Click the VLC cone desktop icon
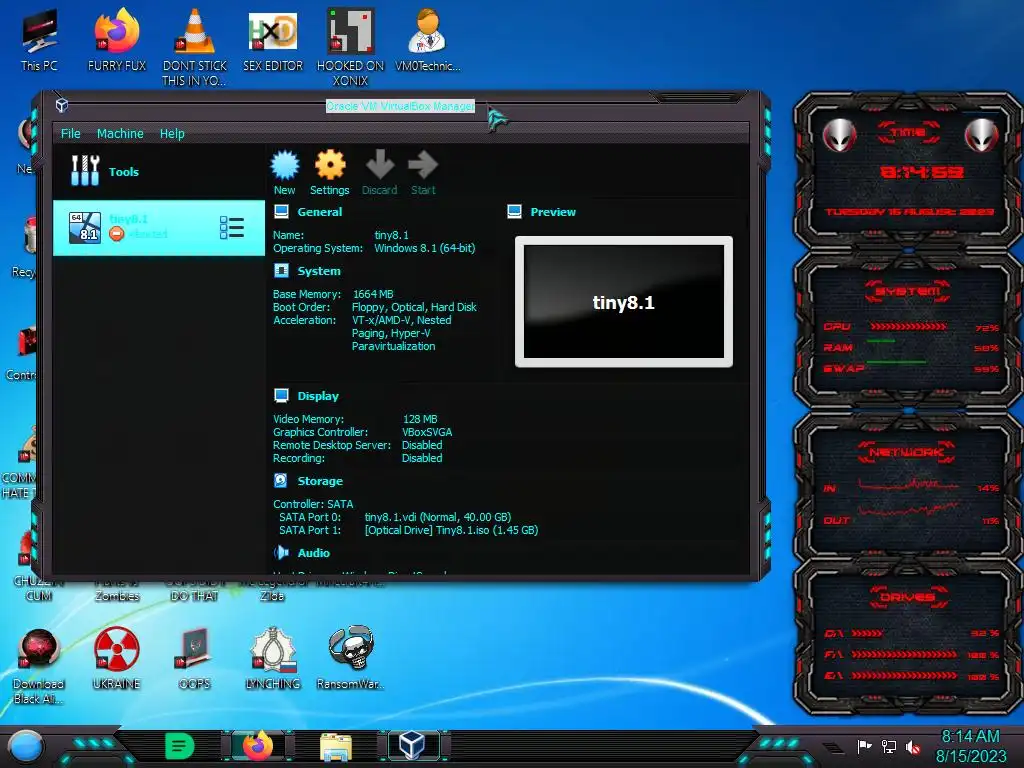1024x768 pixels. click(195, 46)
